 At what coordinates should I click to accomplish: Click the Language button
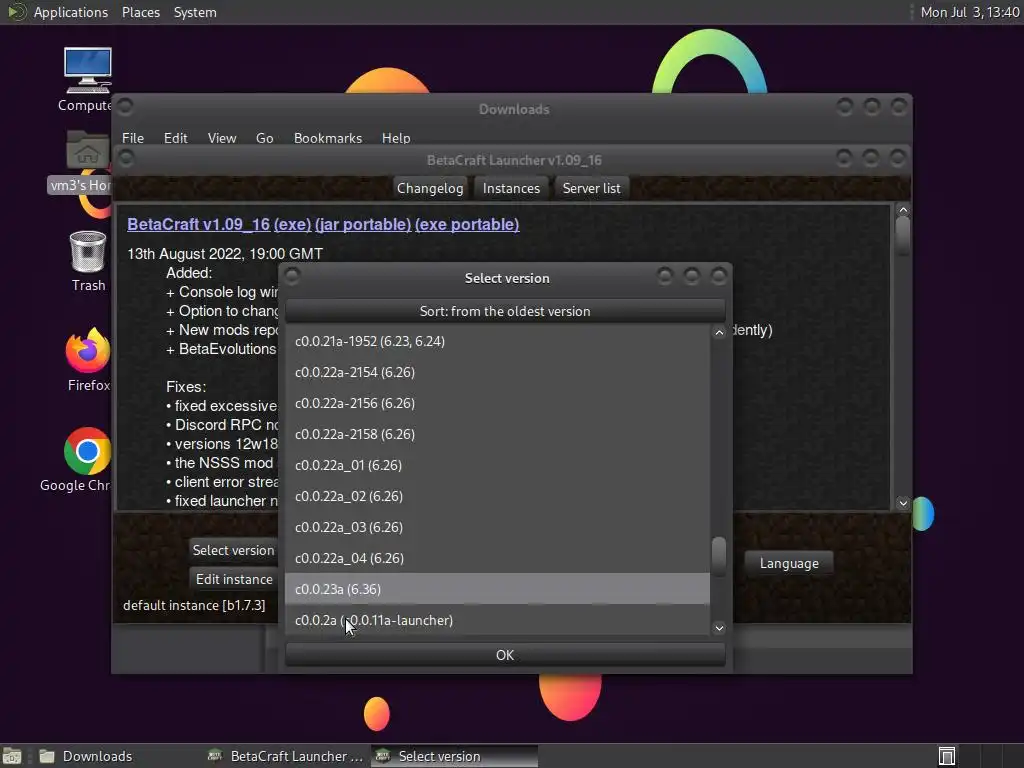pyautogui.click(x=789, y=563)
